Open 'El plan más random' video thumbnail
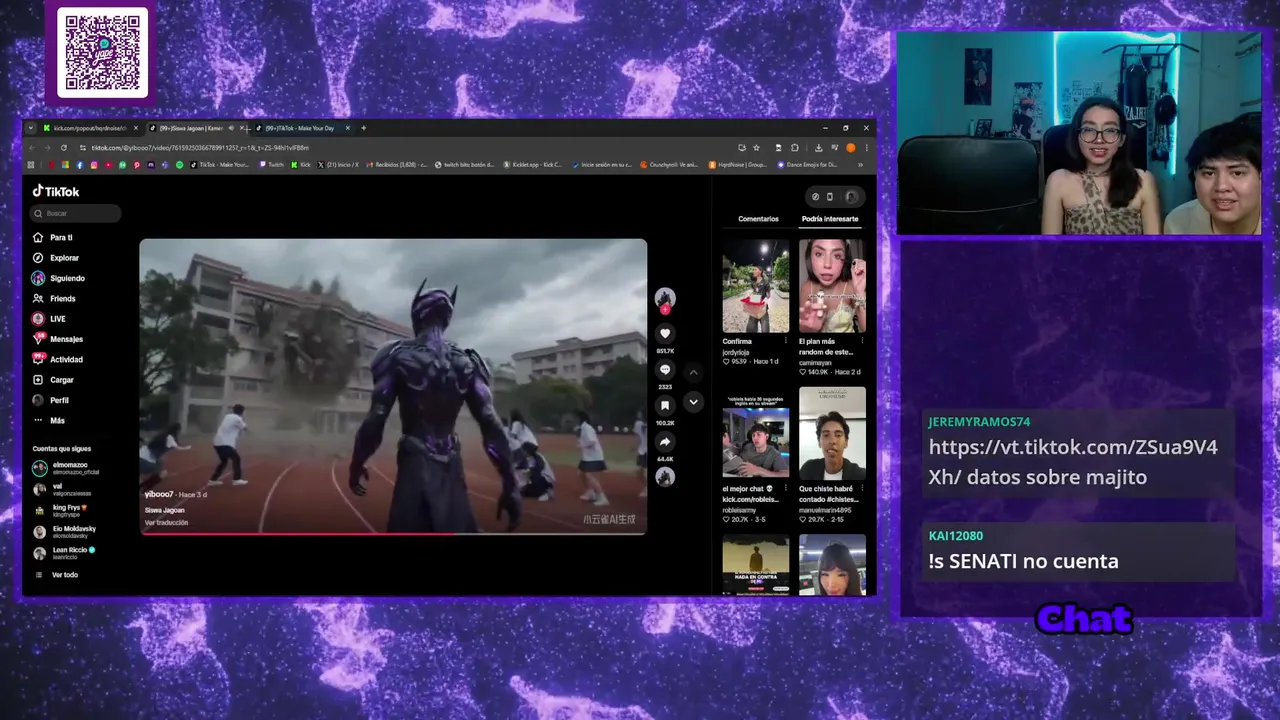Screen dimensions: 1280x720 [x=832, y=285]
